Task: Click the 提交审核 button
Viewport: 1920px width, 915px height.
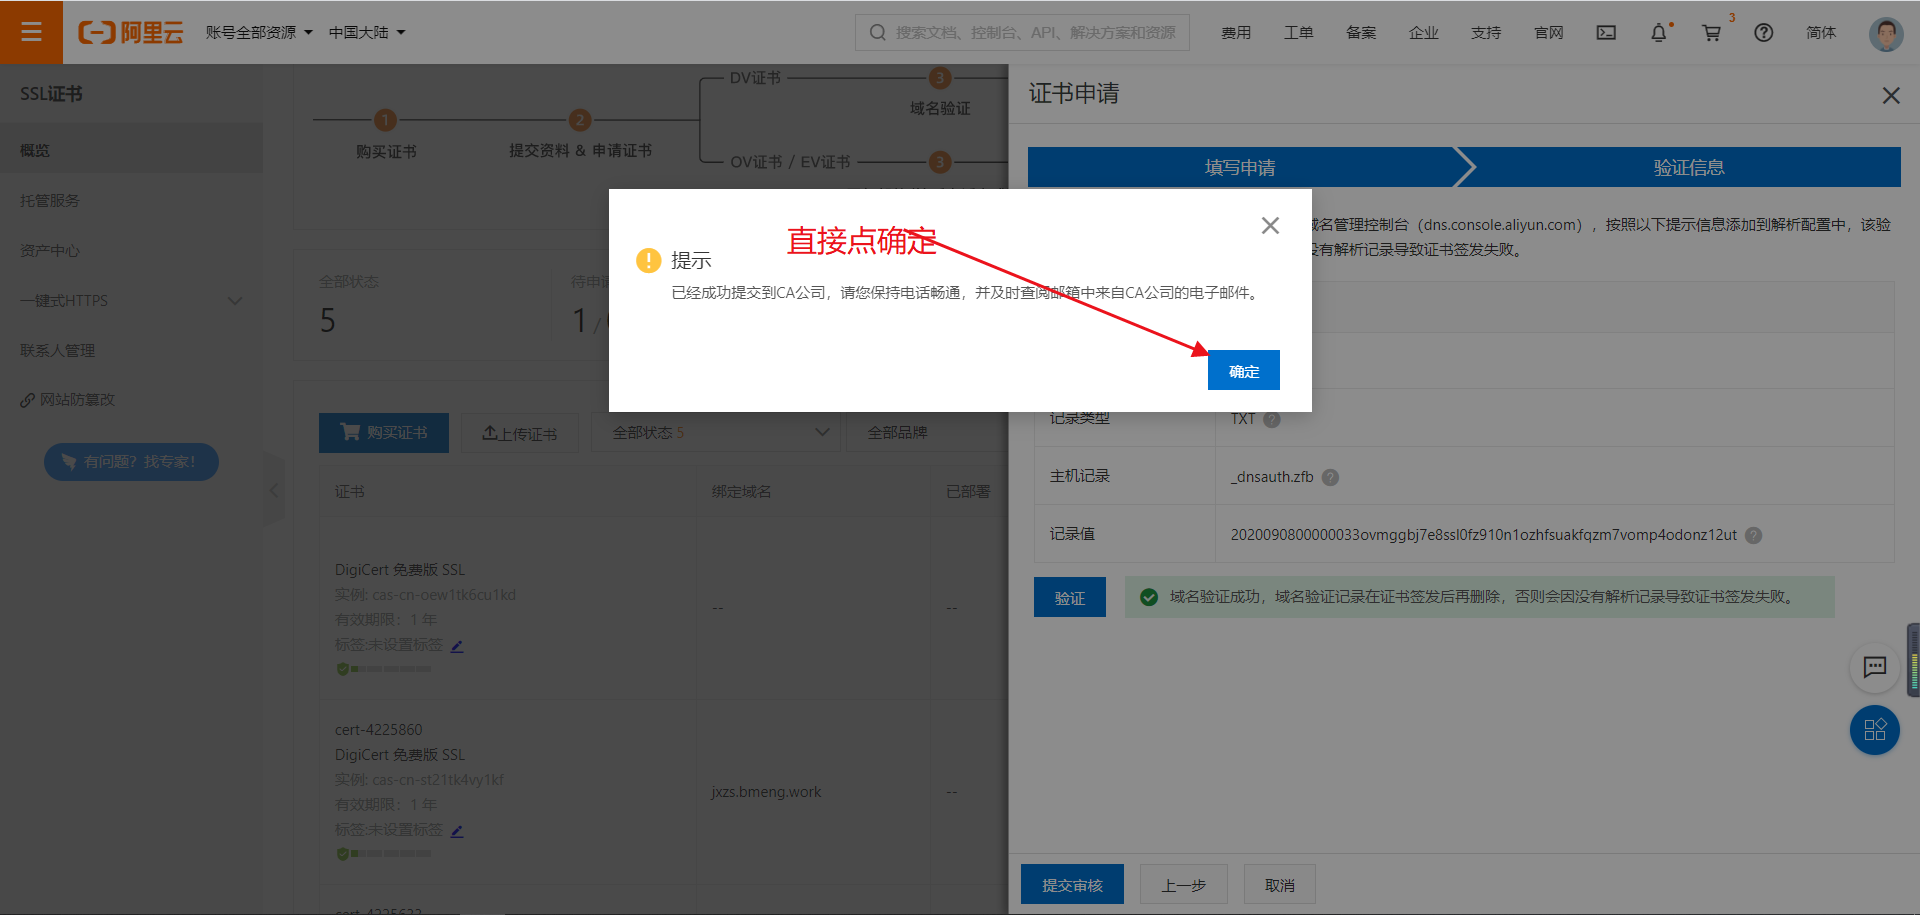Action: (x=1072, y=885)
